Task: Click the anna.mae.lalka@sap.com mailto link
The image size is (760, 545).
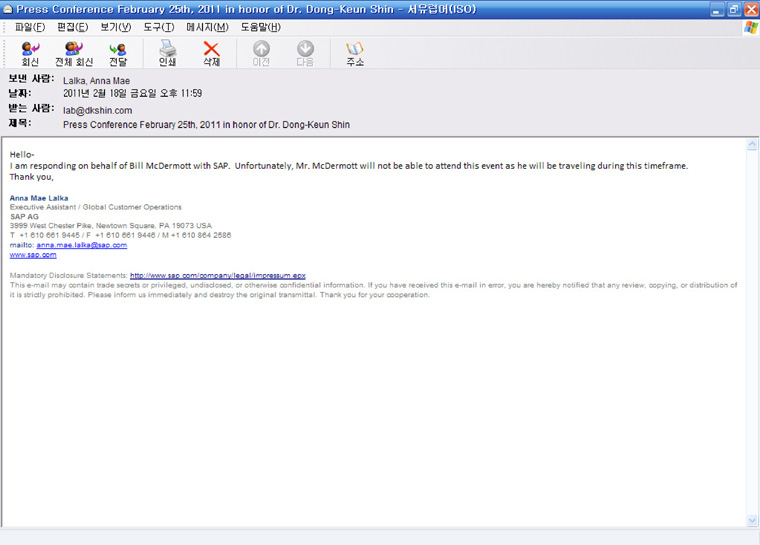Action: tap(81, 244)
